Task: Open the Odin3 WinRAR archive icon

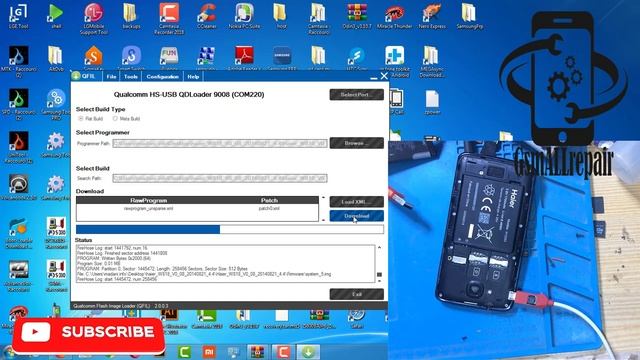Action: 357,16
